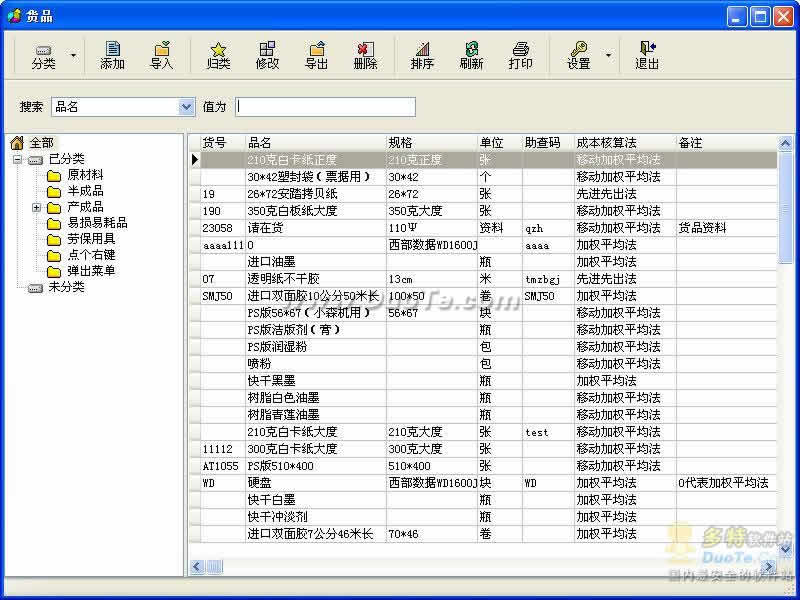Select the 易损易耗品 folder
This screenshot has height=600, width=800.
pos(97,223)
